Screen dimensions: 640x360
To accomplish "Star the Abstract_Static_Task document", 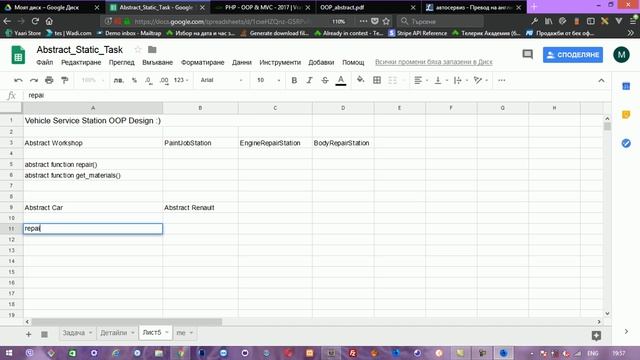I will tap(138, 49).
